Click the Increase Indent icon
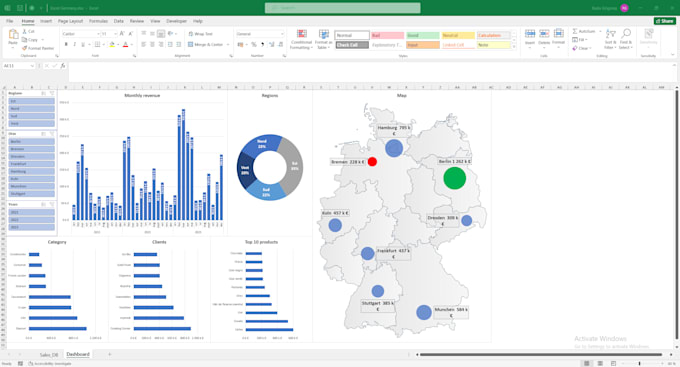The image size is (680, 367). tap(178, 44)
